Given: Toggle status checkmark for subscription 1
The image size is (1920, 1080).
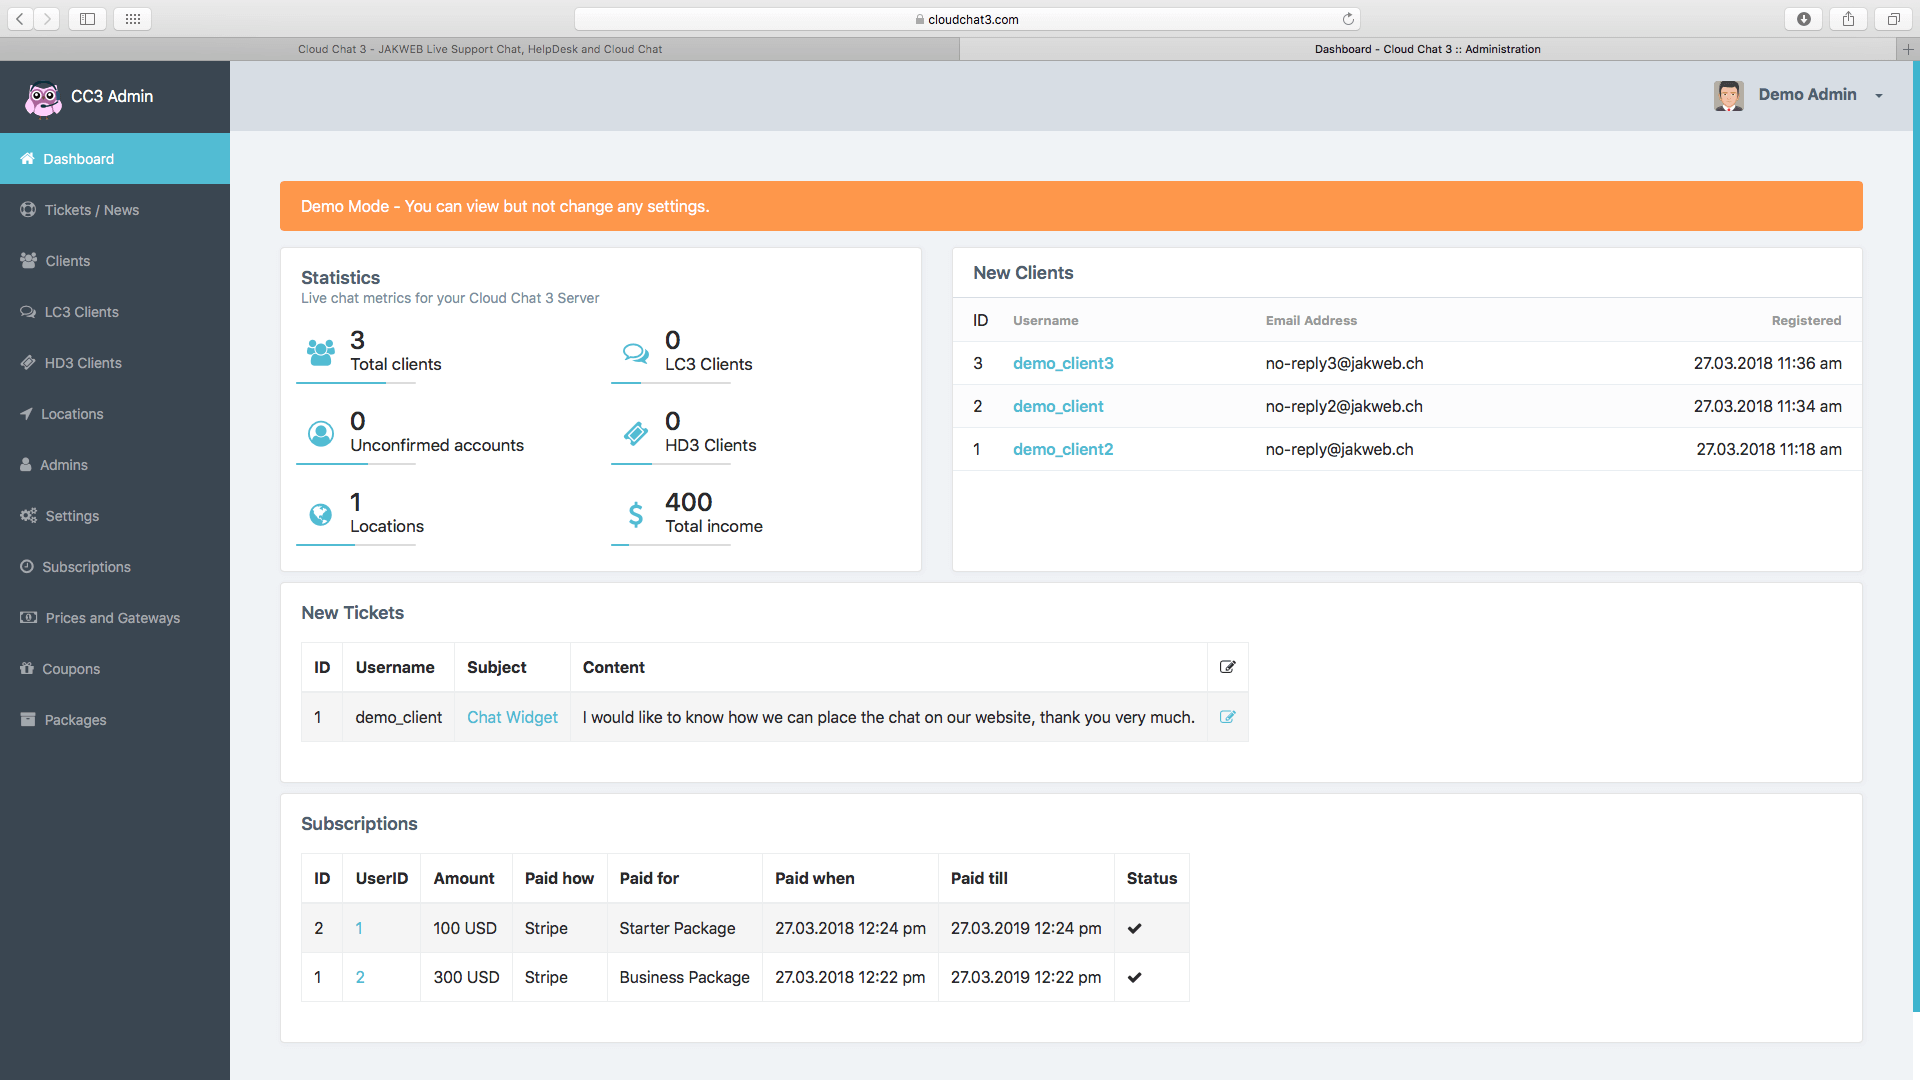Looking at the screenshot, I should pyautogui.click(x=1135, y=977).
